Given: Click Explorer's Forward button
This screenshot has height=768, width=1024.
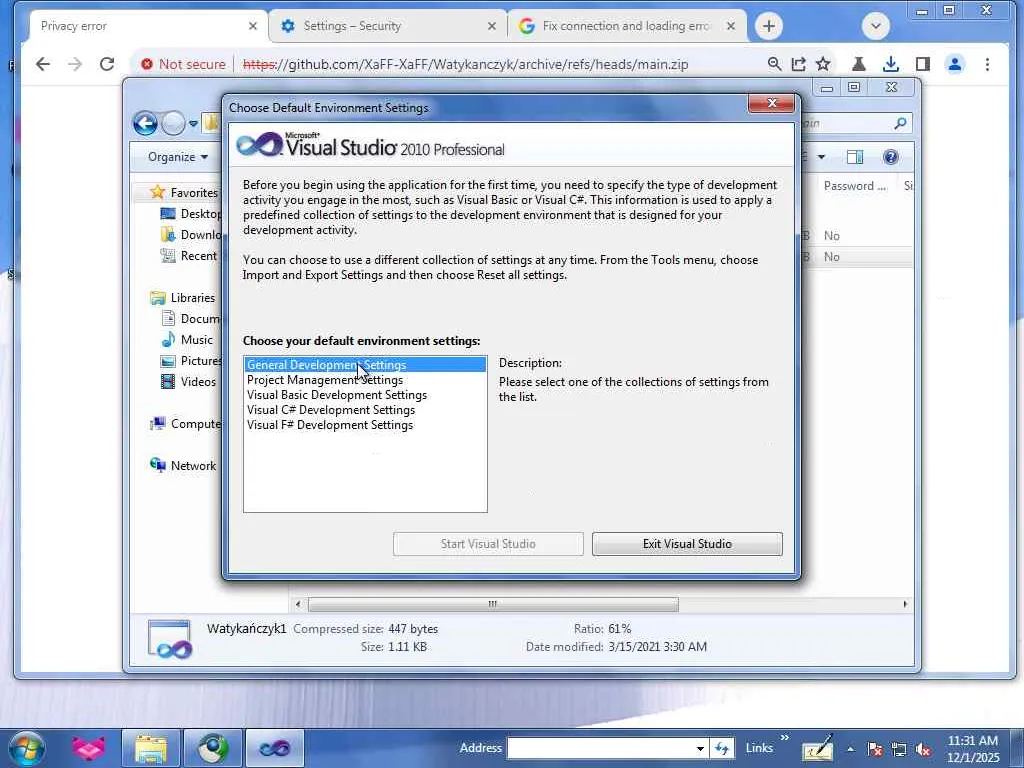Looking at the screenshot, I should [172, 123].
